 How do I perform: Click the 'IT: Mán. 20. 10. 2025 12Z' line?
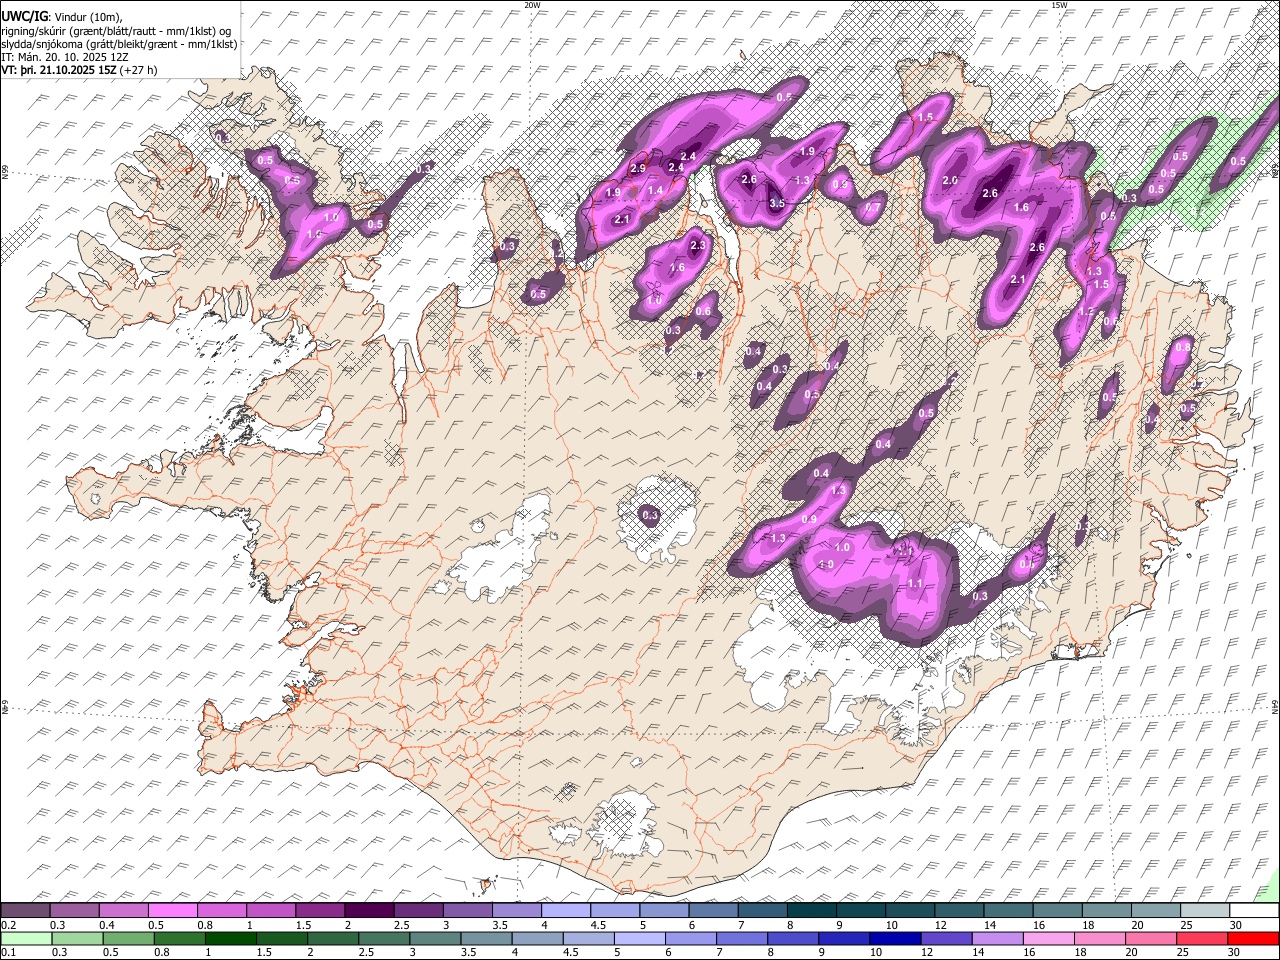coord(65,57)
